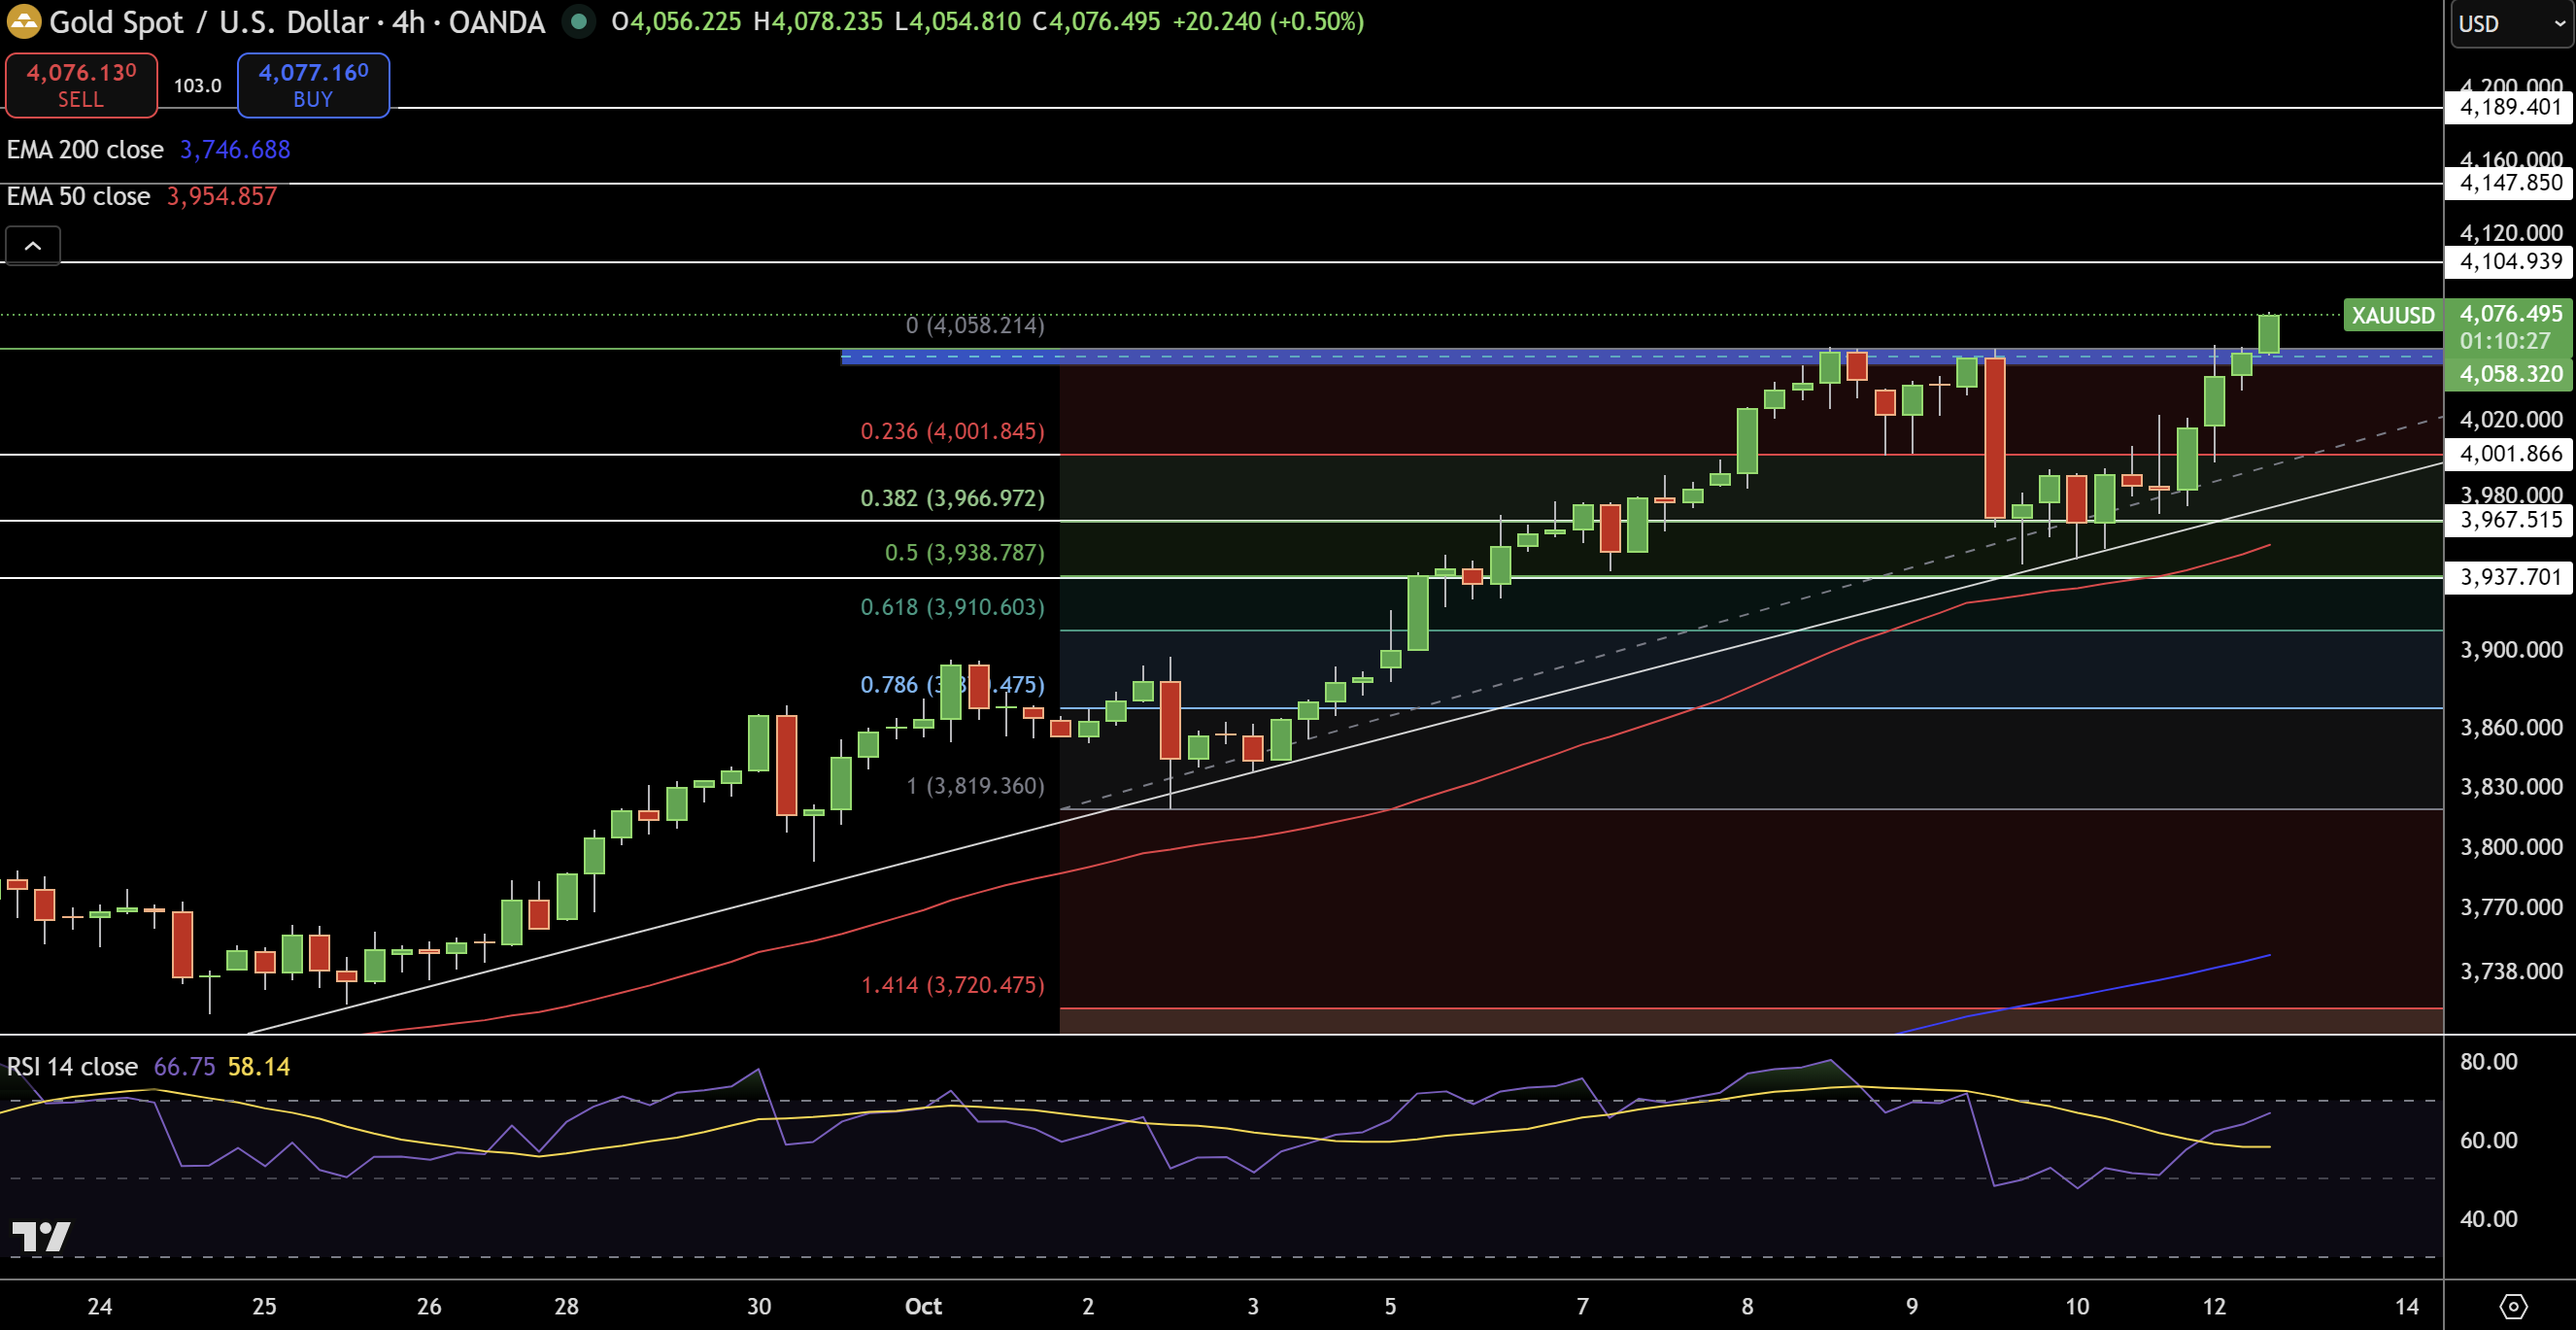Click the 4,147.850 horizontal line price label
This screenshot has width=2576, height=1330.
point(2510,183)
